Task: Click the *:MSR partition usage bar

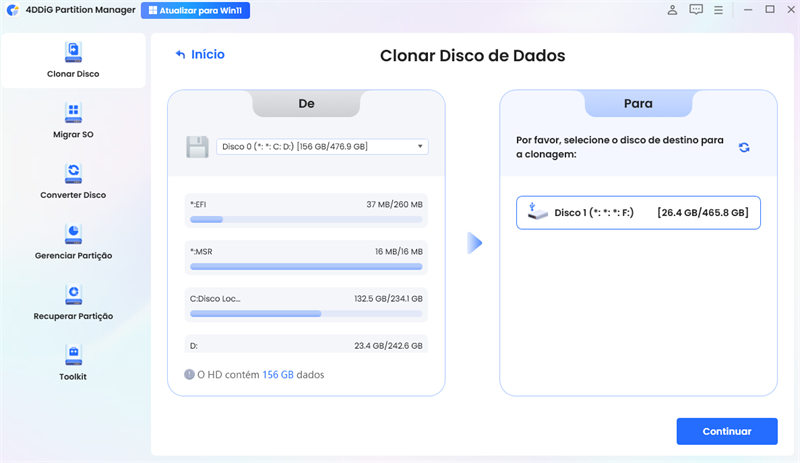Action: (306, 266)
